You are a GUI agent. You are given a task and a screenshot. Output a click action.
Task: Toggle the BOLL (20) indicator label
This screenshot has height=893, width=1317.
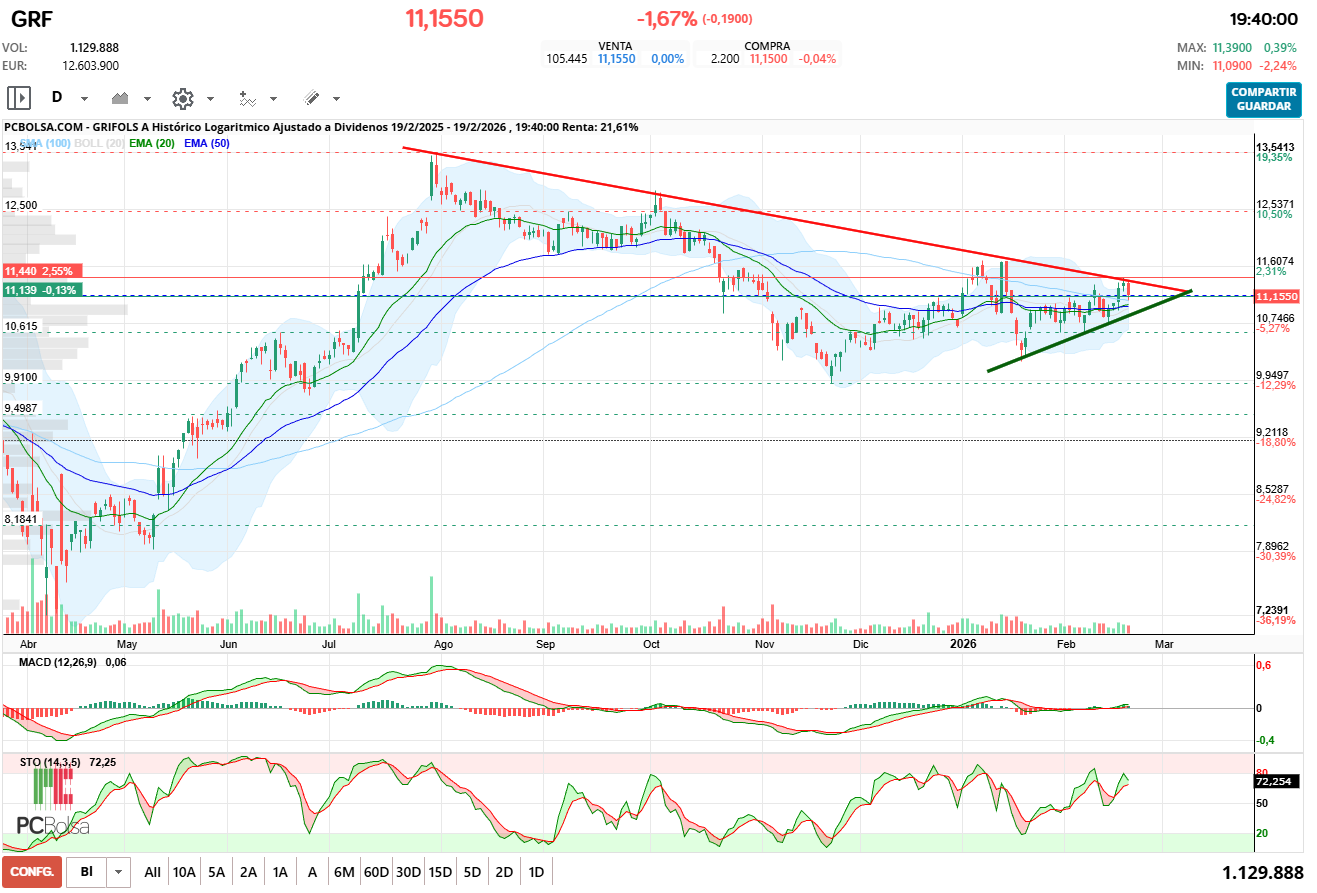click(100, 144)
